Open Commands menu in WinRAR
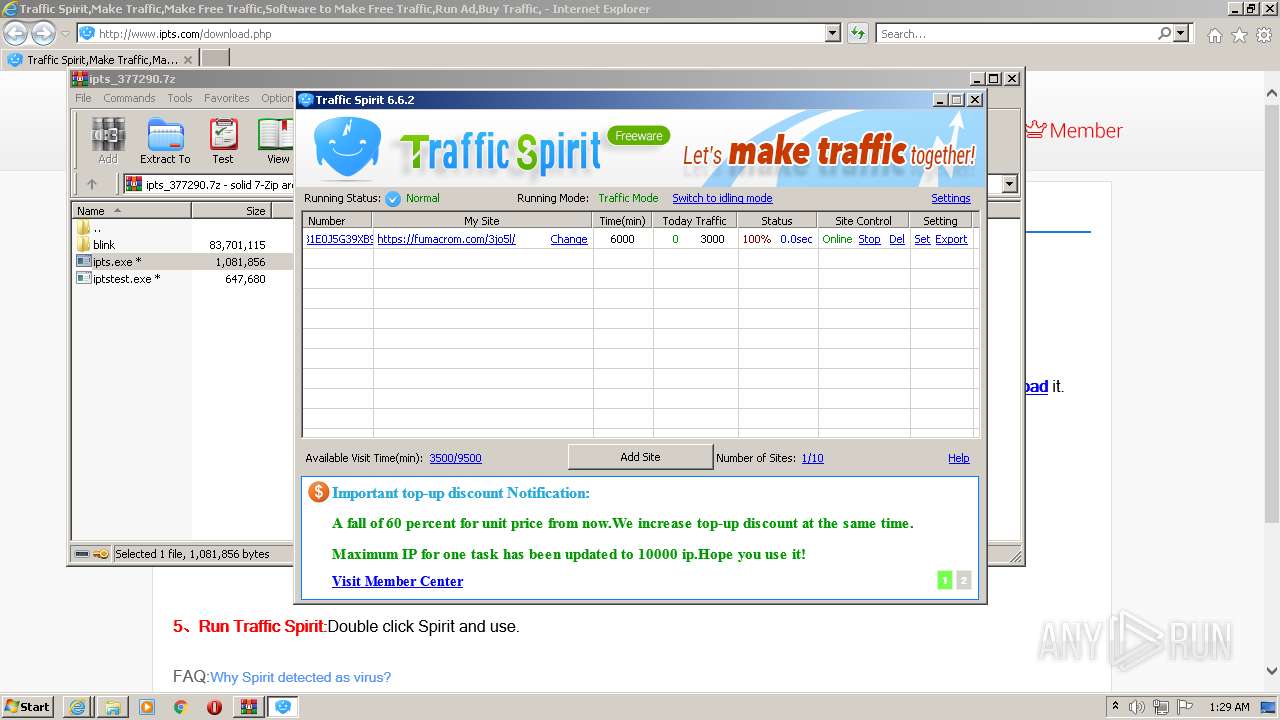Viewport: 1280px width, 720px height. (129, 98)
